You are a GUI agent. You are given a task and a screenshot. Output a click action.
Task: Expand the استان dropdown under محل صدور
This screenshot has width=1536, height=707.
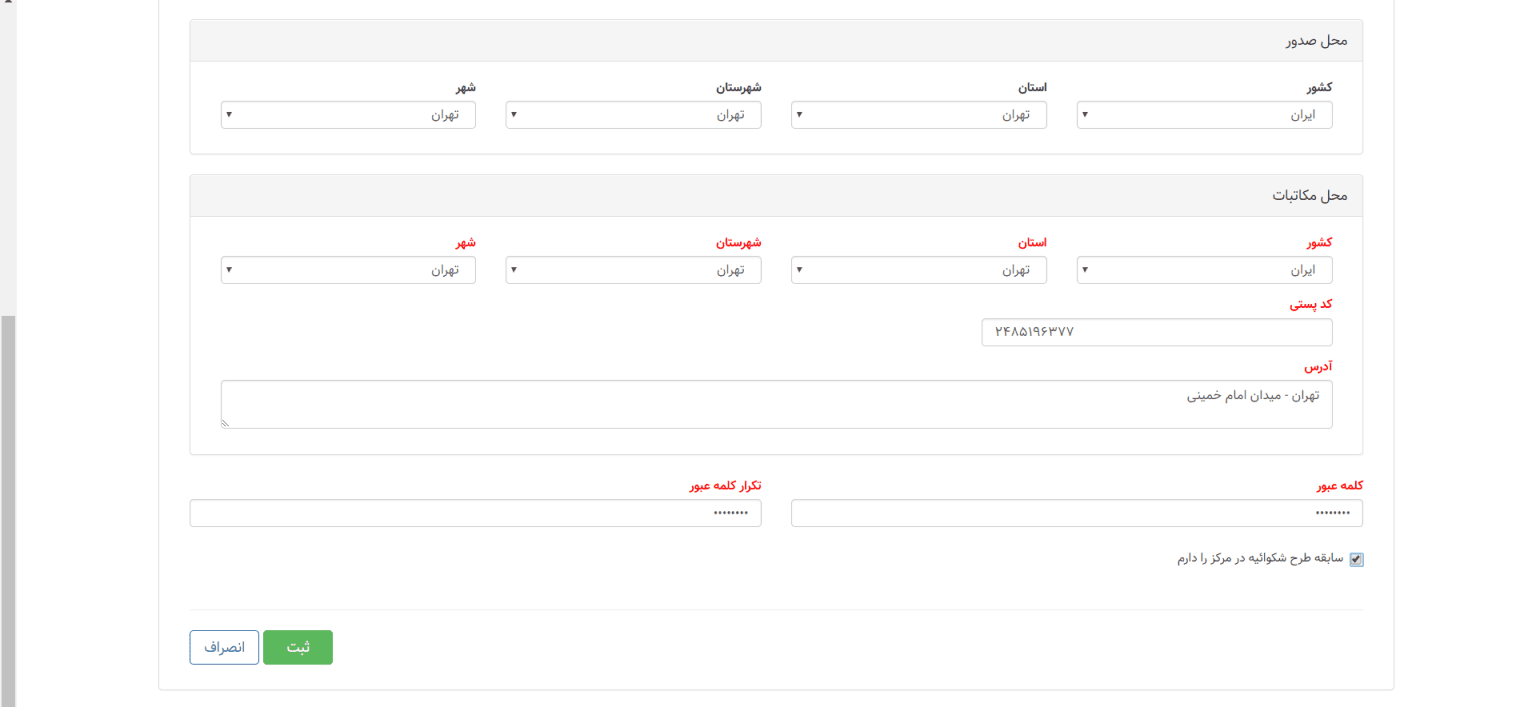click(918, 115)
